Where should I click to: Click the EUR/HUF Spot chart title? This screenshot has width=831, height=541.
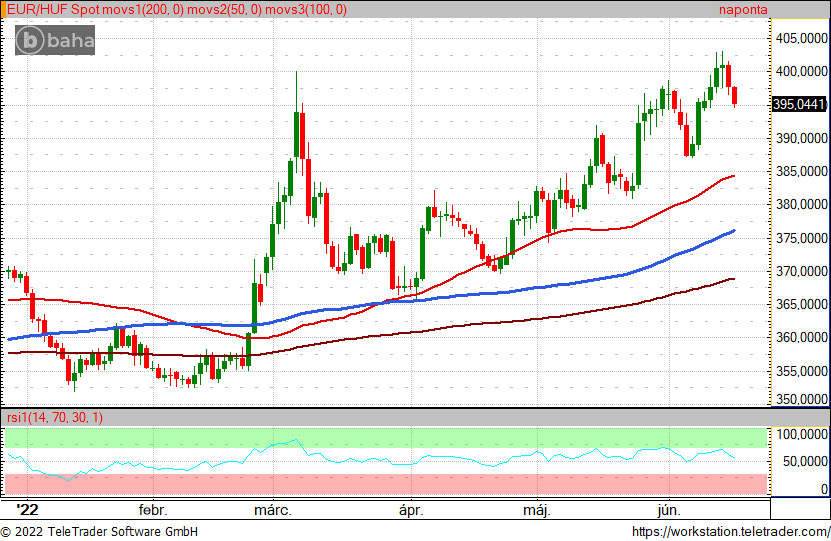pos(51,10)
